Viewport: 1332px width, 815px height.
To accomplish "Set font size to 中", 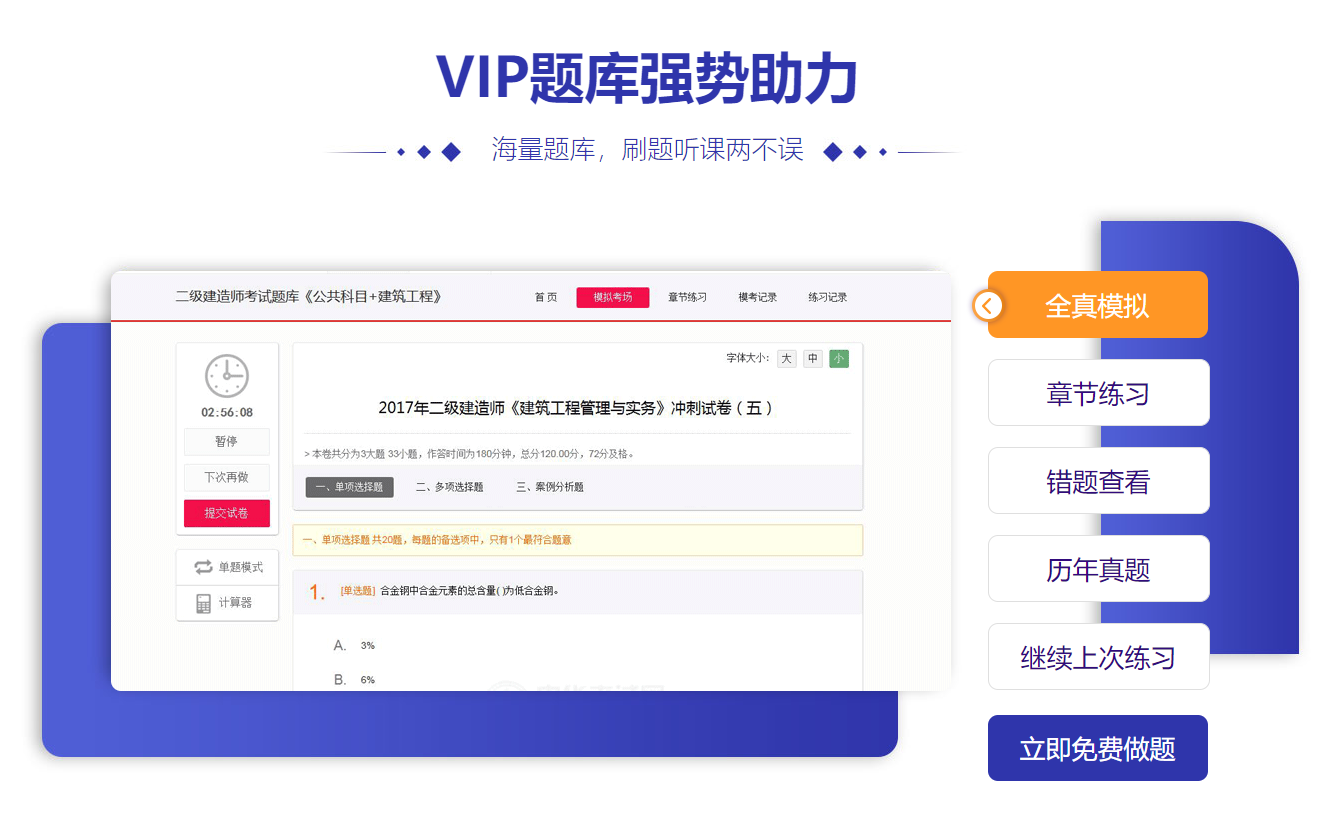I will 812,358.
